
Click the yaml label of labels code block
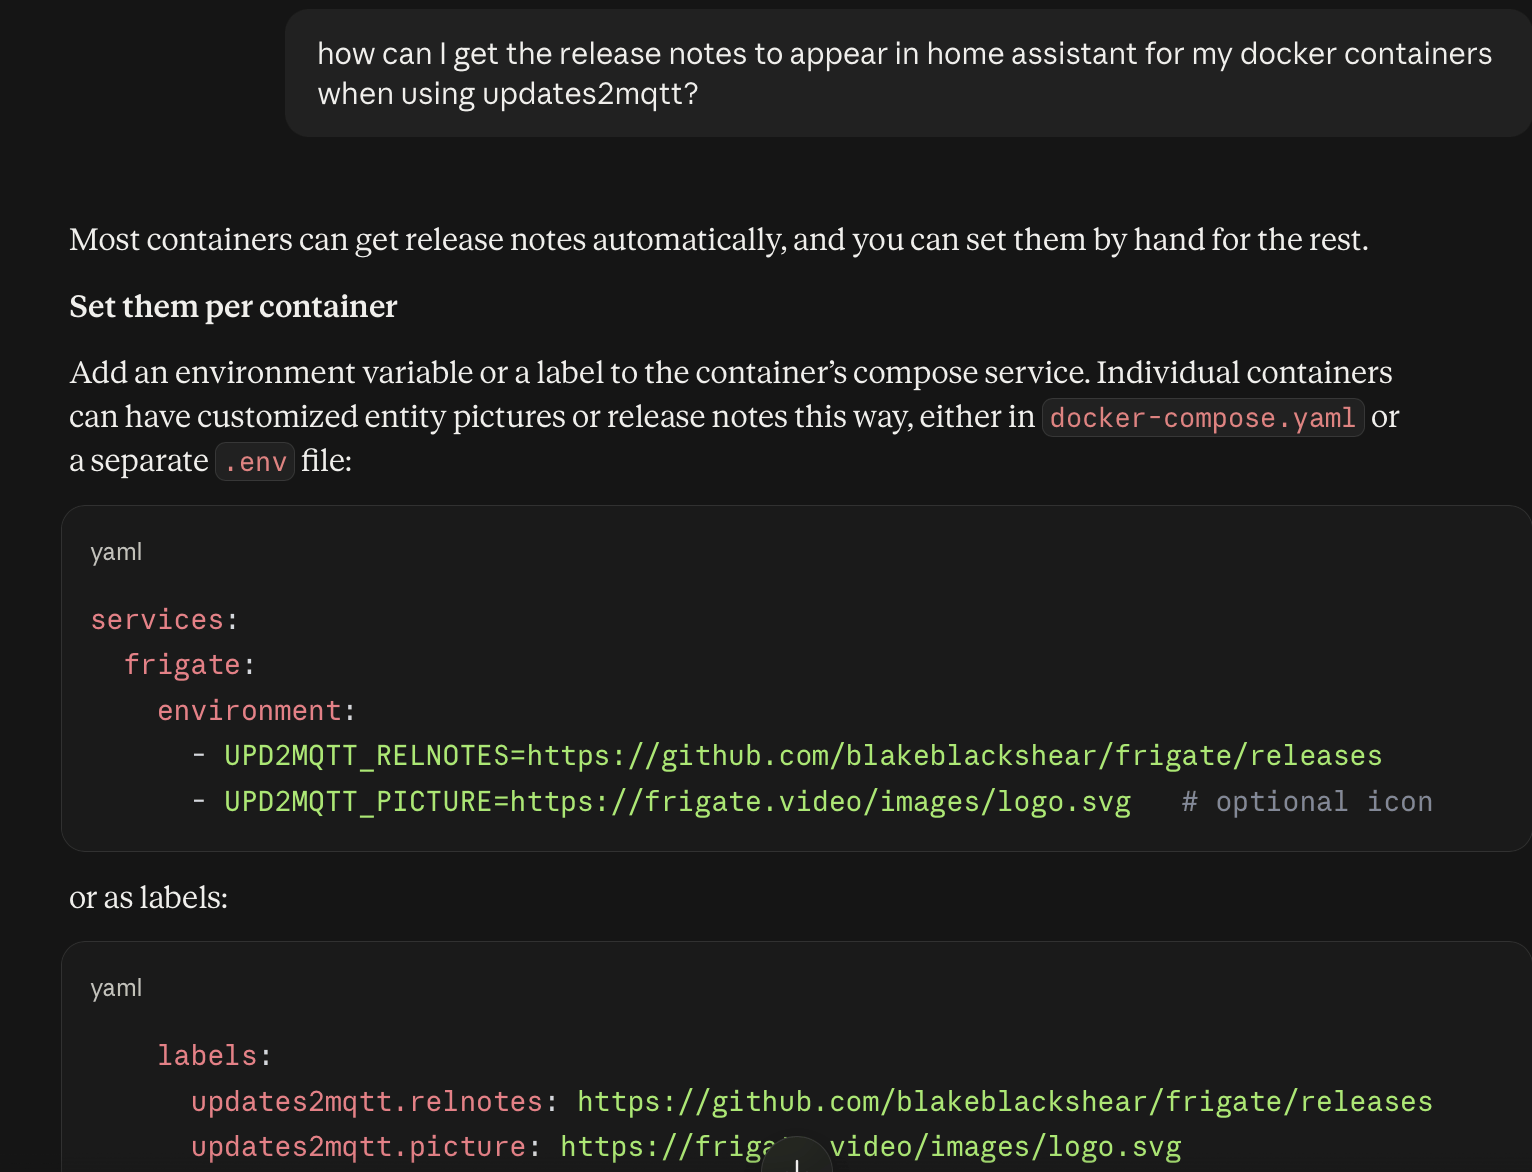[116, 988]
